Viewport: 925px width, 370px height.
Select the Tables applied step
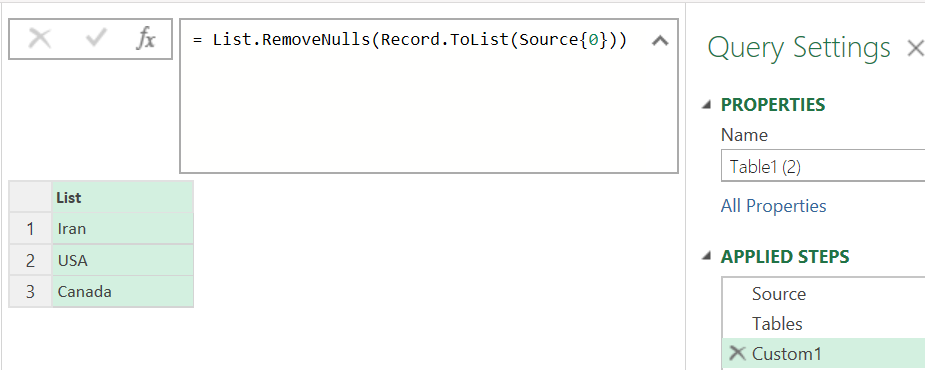(824, 323)
